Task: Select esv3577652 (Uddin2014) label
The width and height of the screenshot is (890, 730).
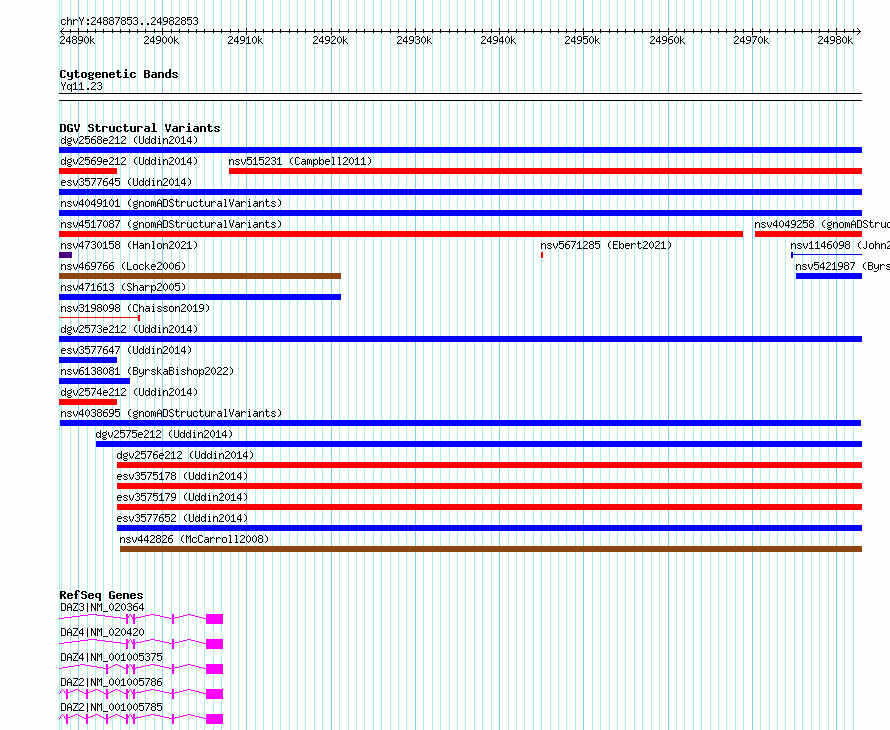Action: point(182,518)
